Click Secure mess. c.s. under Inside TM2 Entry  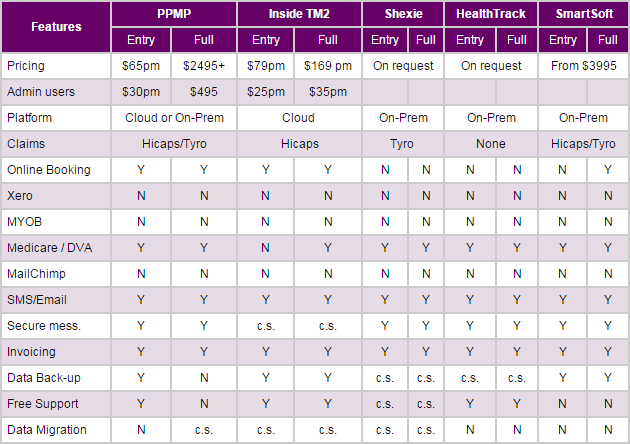coord(266,325)
